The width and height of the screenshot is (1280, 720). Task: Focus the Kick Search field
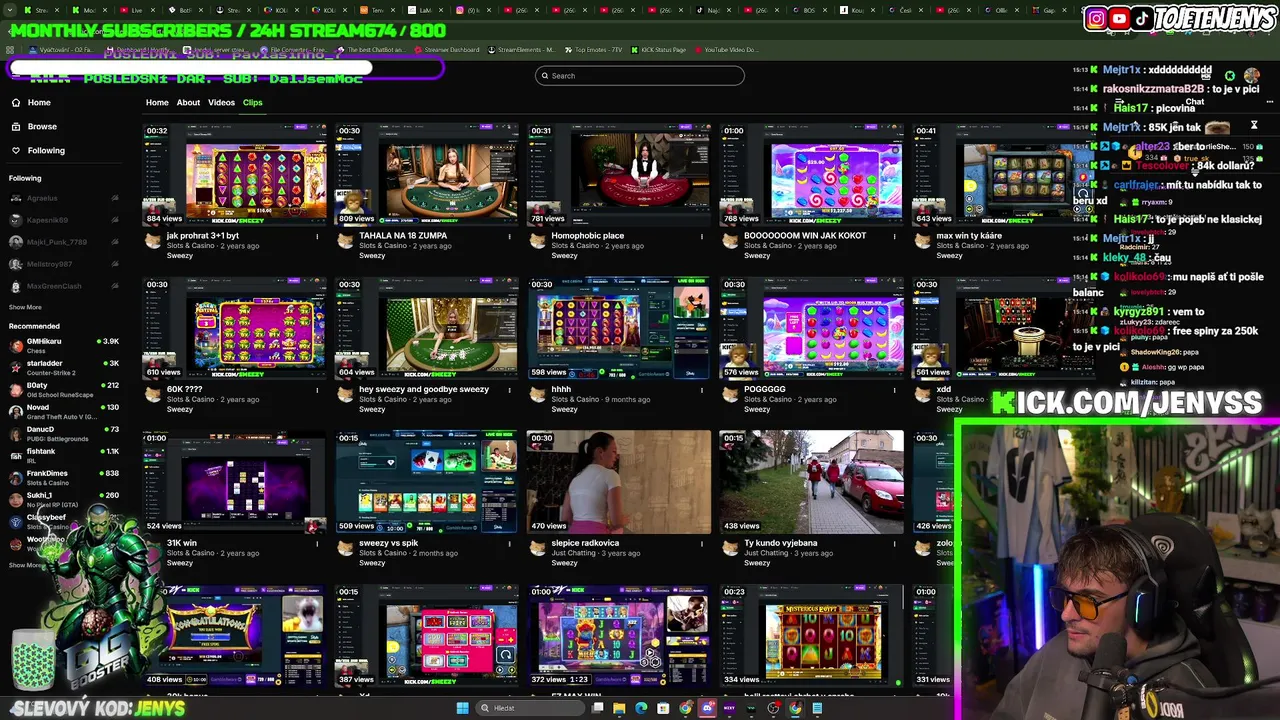point(640,76)
